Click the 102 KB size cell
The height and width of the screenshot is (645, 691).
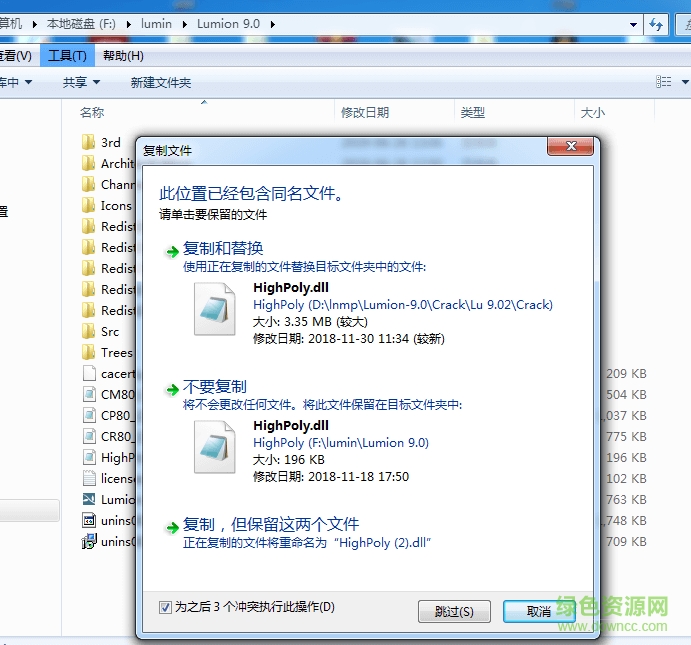pos(626,478)
